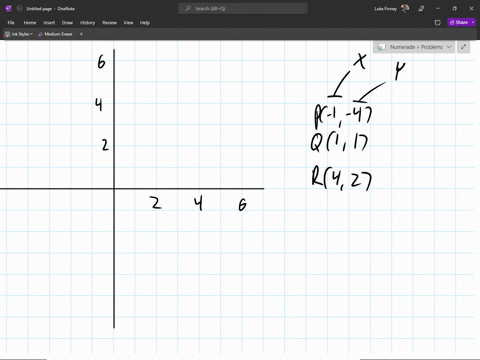Switch to the View tab
Image resolution: width=480 pixels, height=360 pixels.
(128, 23)
